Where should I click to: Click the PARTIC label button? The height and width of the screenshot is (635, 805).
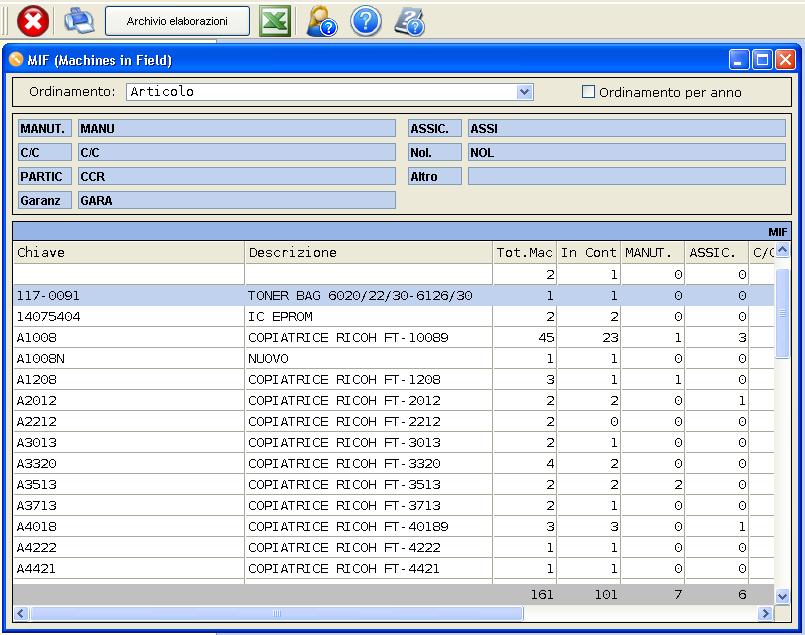[x=45, y=177]
